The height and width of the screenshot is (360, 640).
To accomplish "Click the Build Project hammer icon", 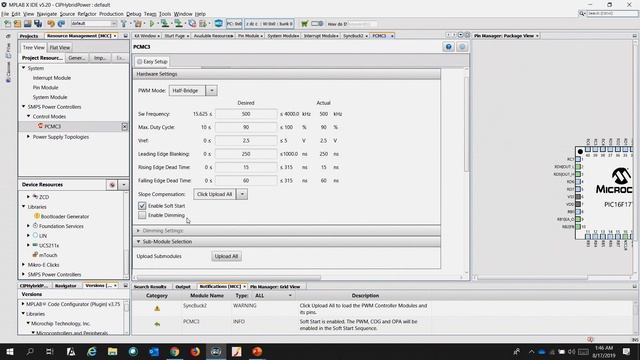I will coord(124,24).
